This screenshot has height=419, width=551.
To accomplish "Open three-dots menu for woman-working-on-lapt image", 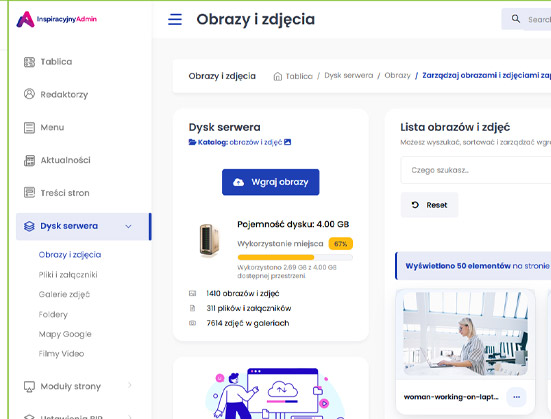I will [516, 397].
